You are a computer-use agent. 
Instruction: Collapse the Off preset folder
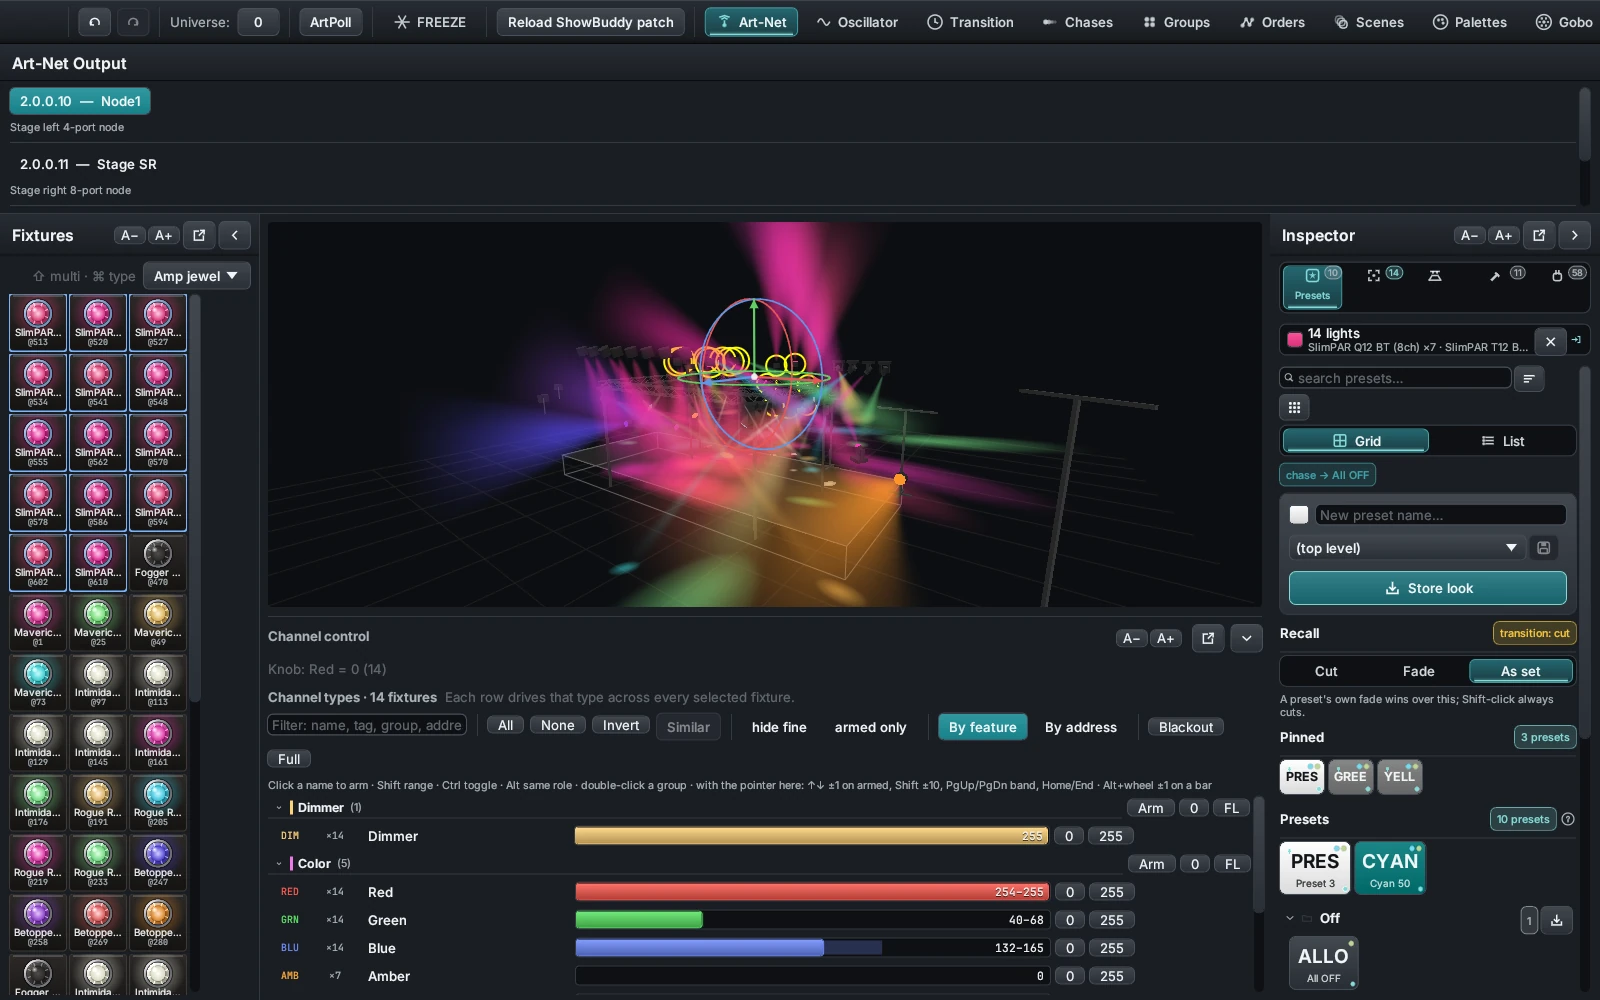pyautogui.click(x=1290, y=918)
